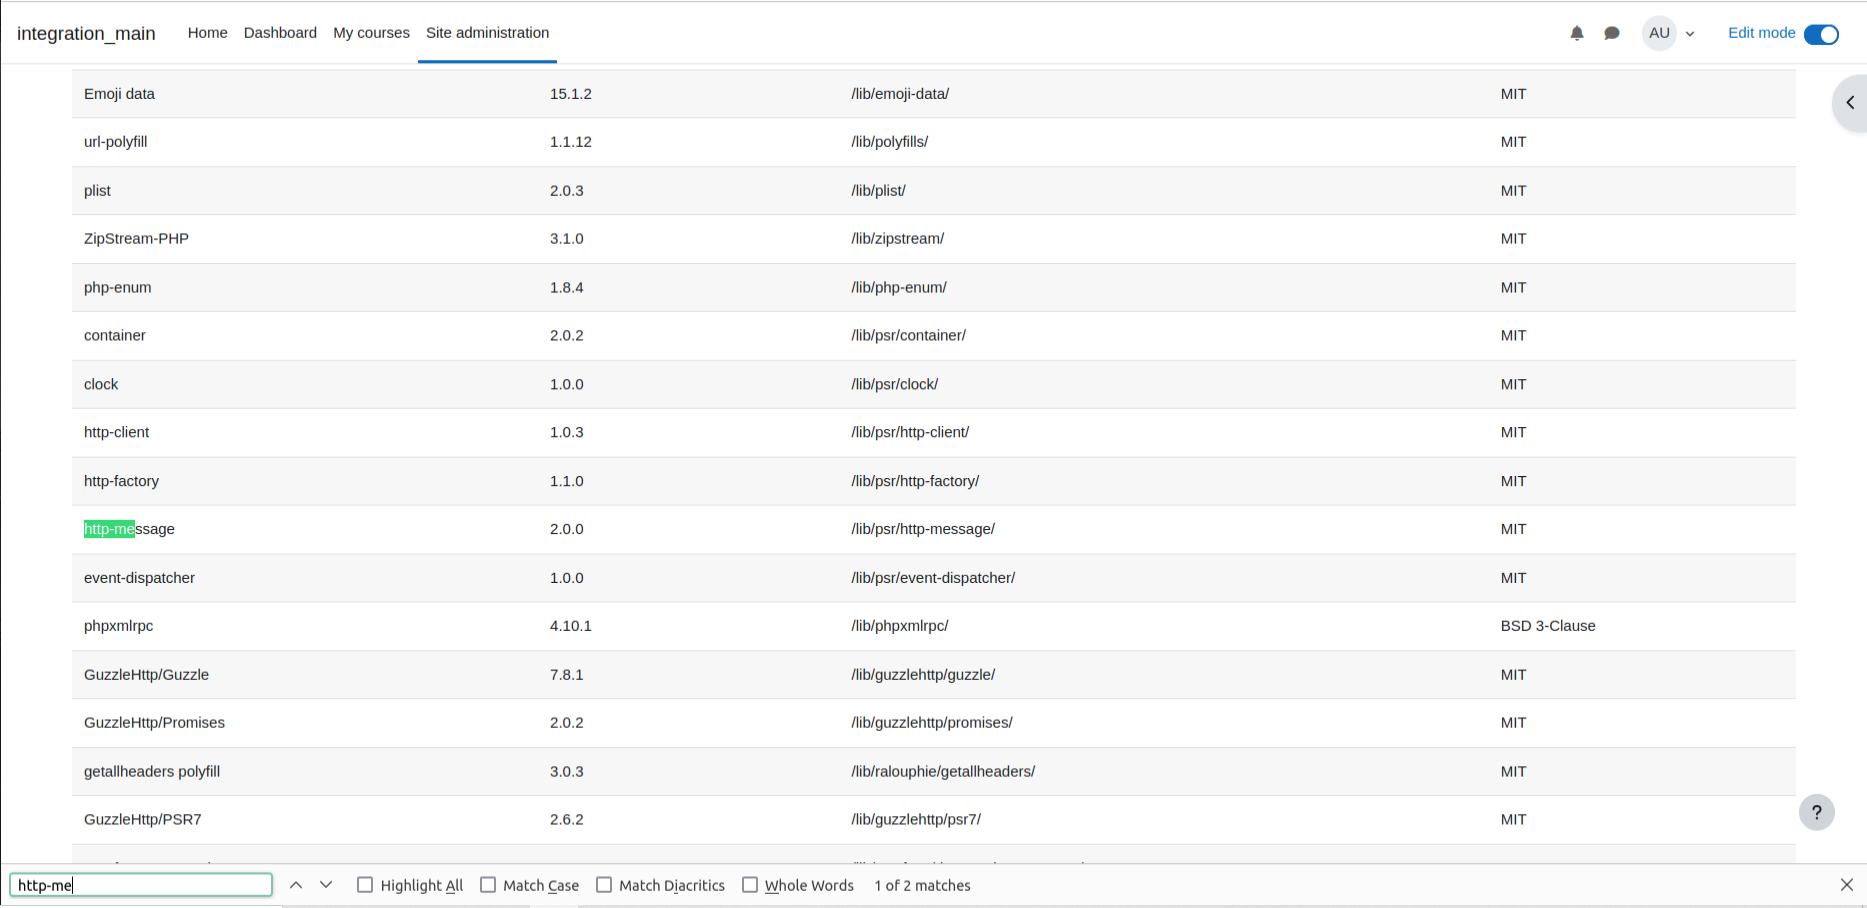The image size is (1867, 908).
Task: Click the /lib/psr/clock/ path cell
Action: [895, 385]
